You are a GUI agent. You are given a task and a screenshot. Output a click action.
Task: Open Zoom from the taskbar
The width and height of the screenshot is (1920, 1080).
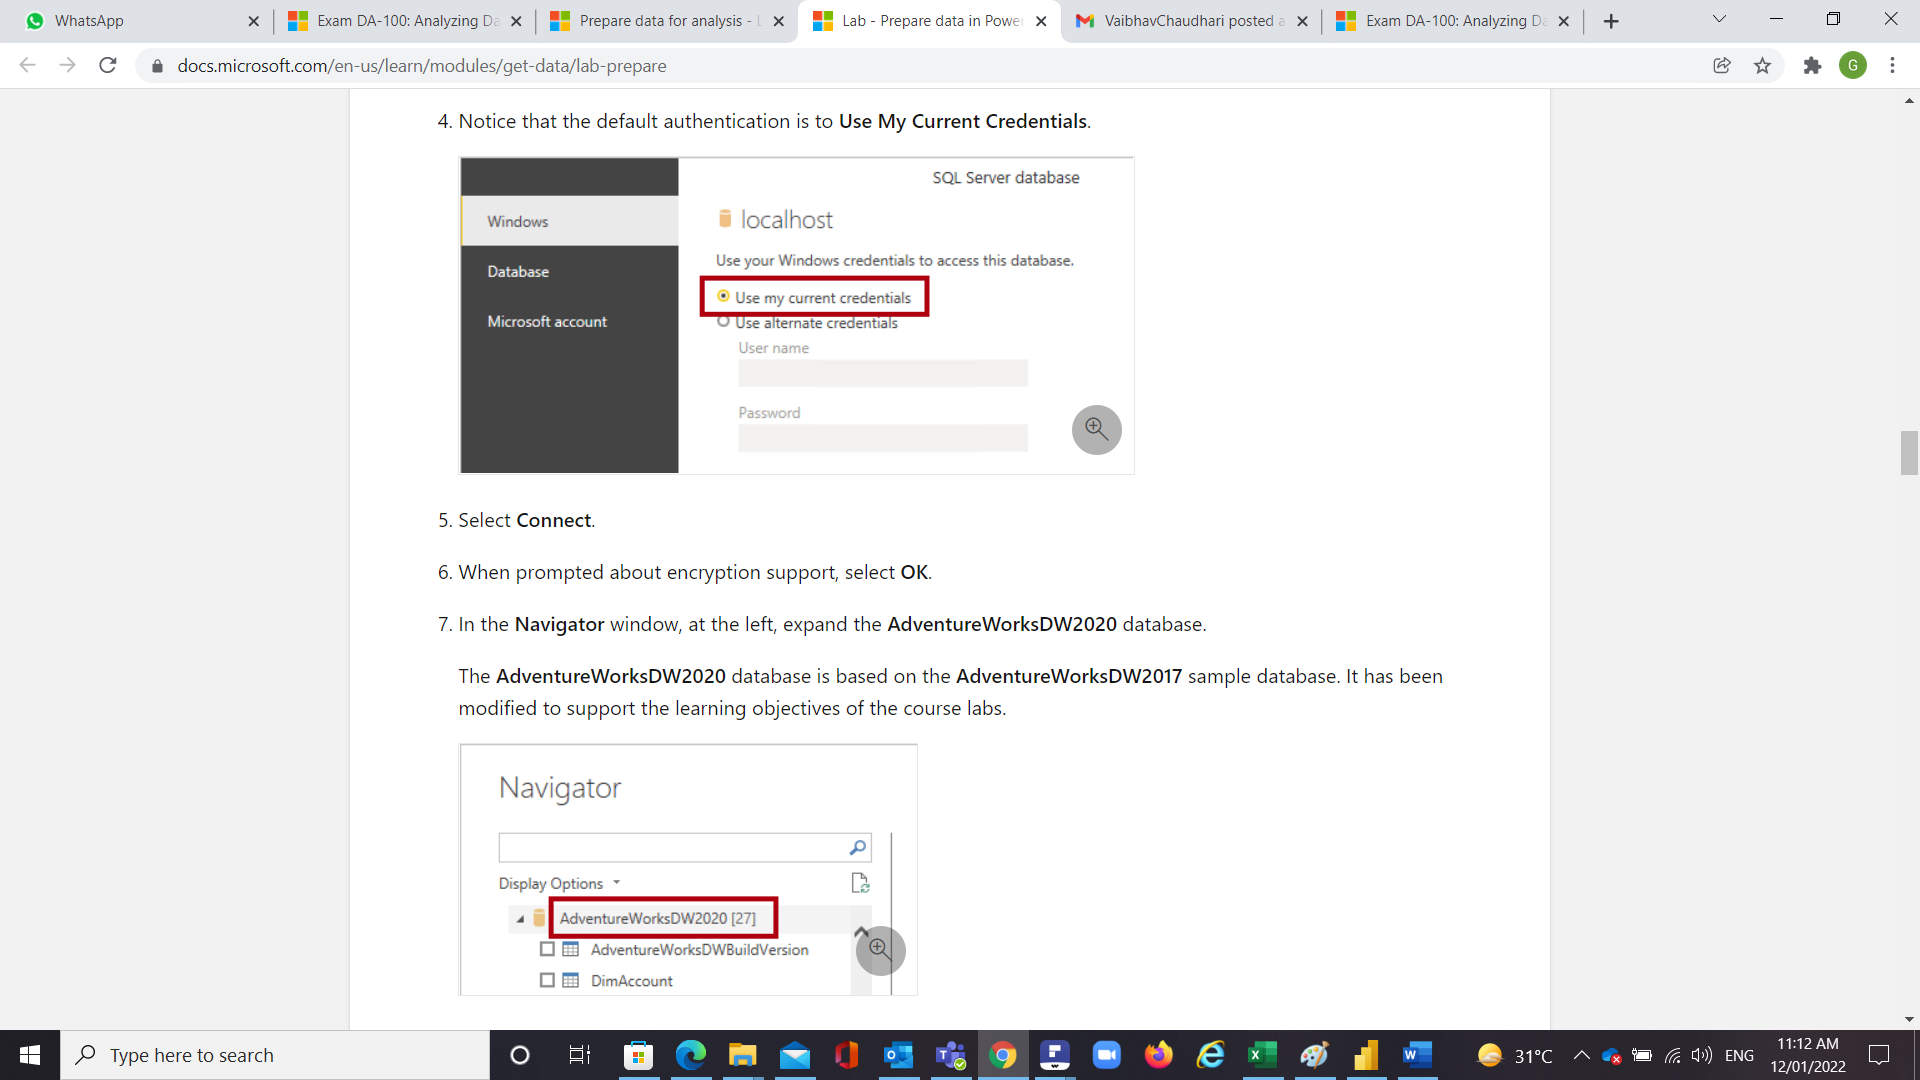(1106, 1055)
